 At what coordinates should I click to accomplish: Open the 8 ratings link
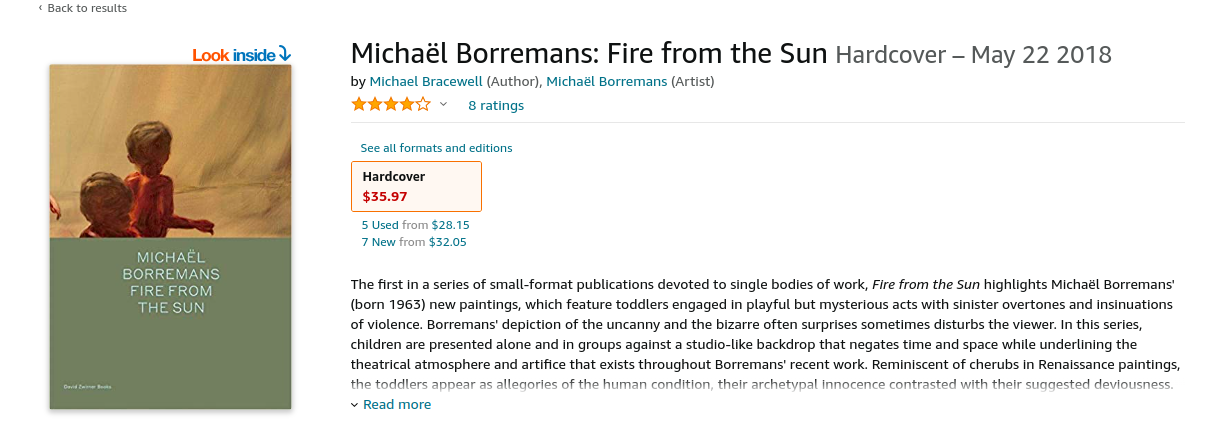pyautogui.click(x=495, y=105)
